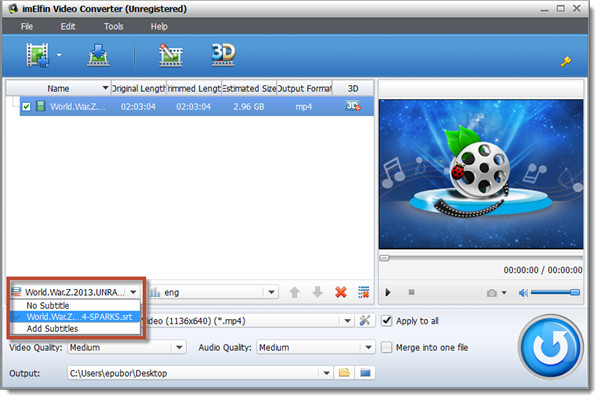Click the Original Length column header
The width and height of the screenshot is (600, 400).
pyautogui.click(x=139, y=88)
